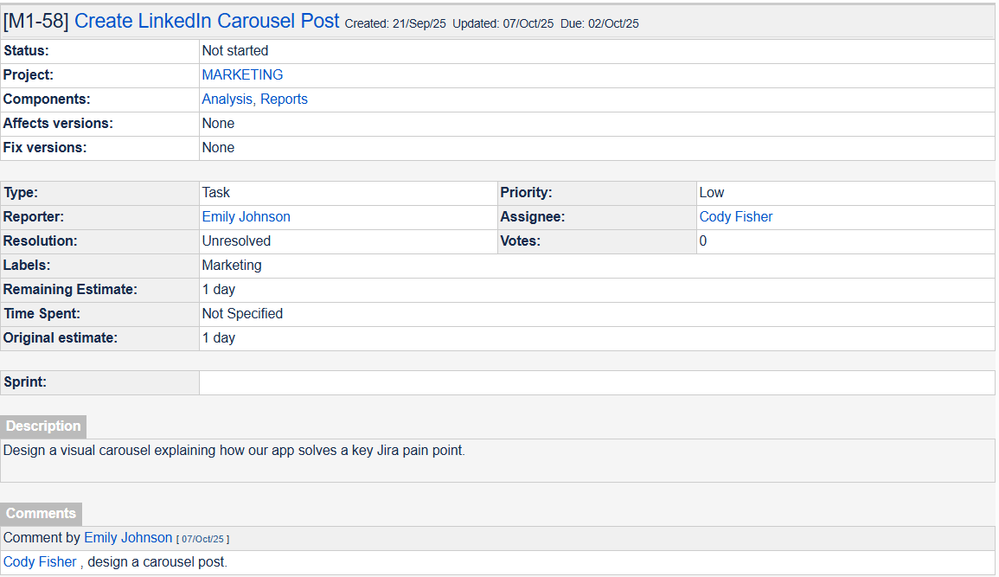The height and width of the screenshot is (577, 999).
Task: Click the Description section header
Action: (x=43, y=426)
